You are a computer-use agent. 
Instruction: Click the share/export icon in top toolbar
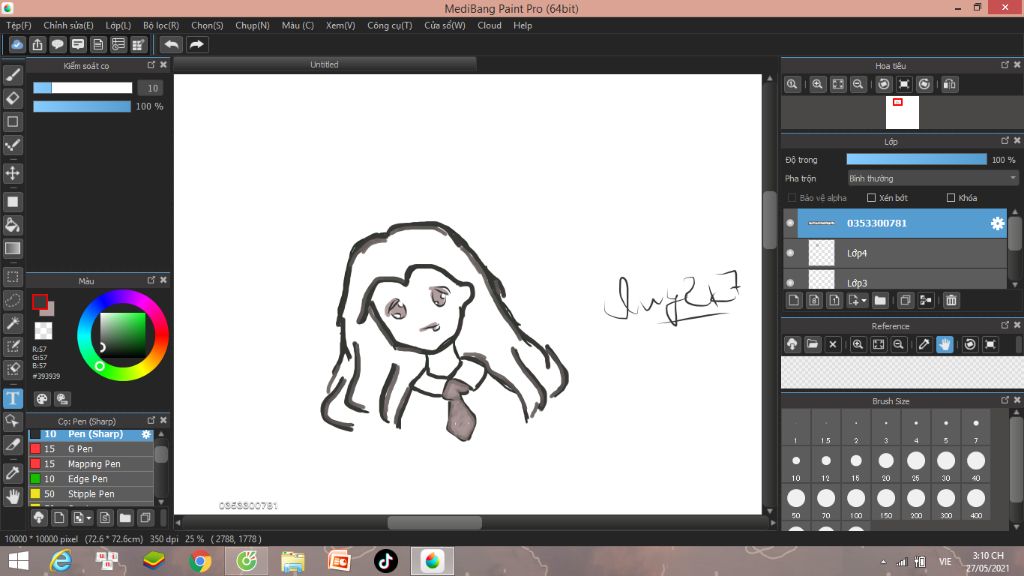(37, 44)
